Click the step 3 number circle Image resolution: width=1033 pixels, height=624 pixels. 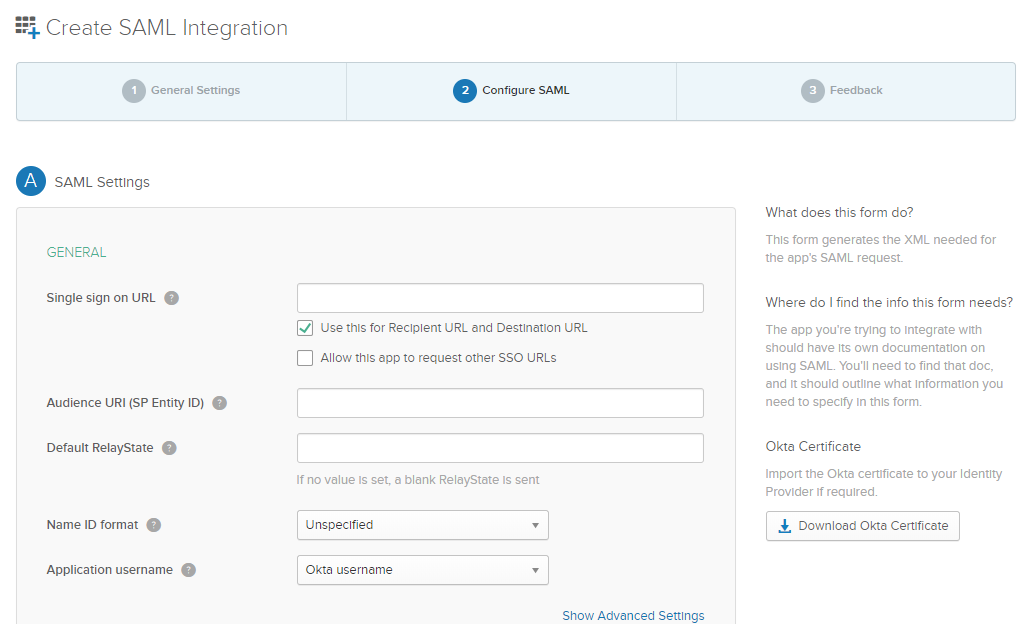tap(813, 91)
